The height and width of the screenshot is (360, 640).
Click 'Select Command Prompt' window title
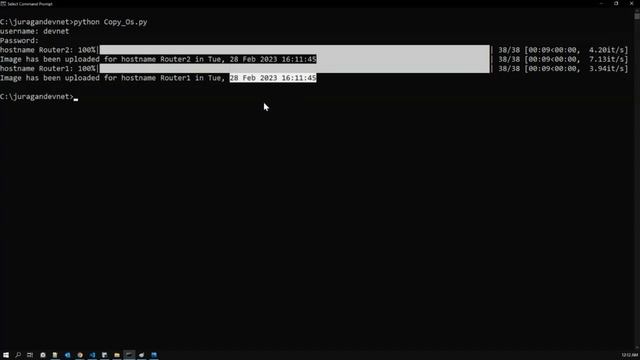tap(30, 4)
